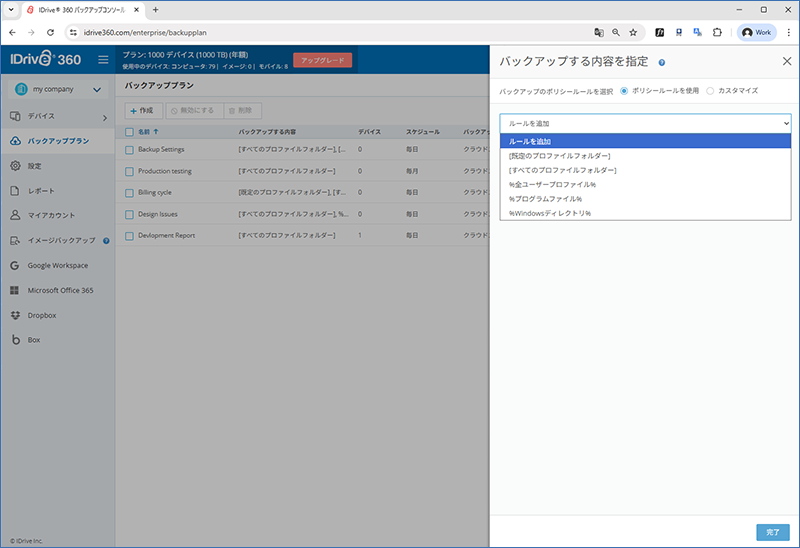Close the backup content panel with X
The image size is (800, 548).
pos(786,61)
